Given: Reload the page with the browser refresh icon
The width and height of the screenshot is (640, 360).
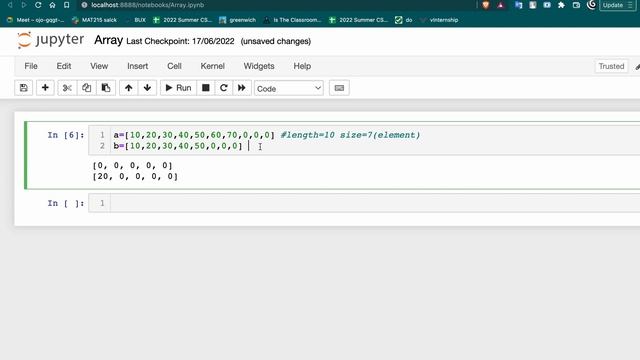Looking at the screenshot, I should [x=38, y=5].
